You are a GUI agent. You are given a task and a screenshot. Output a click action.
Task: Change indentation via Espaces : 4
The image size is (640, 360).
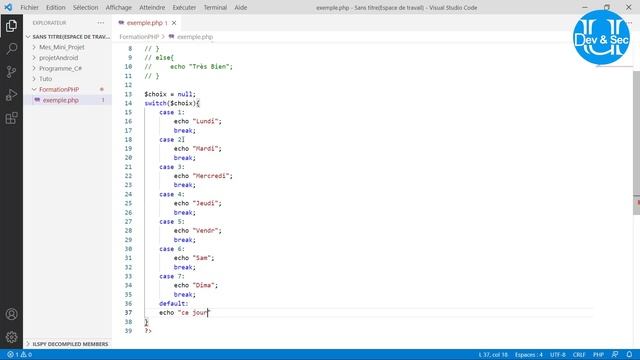pos(529,355)
